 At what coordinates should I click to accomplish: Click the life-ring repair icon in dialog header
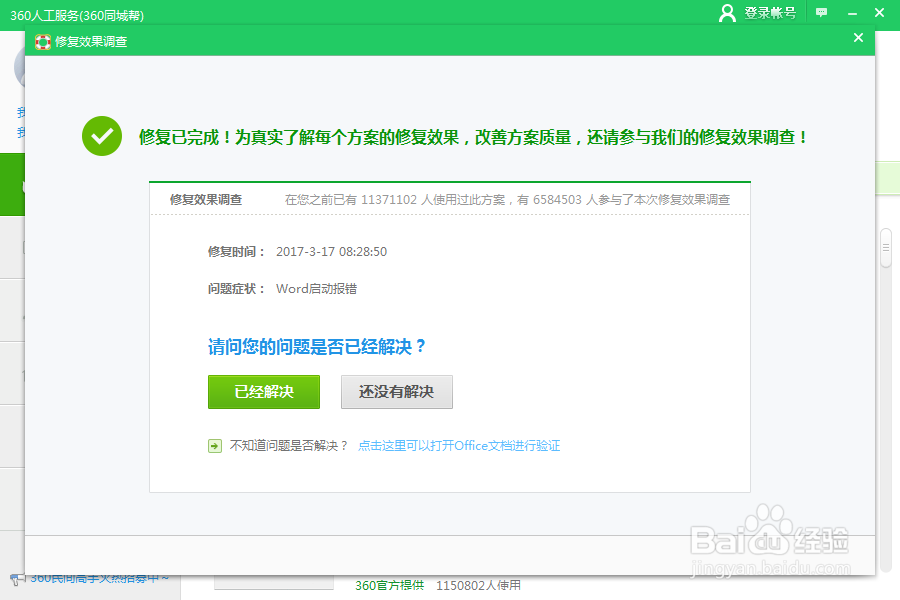click(x=41, y=42)
